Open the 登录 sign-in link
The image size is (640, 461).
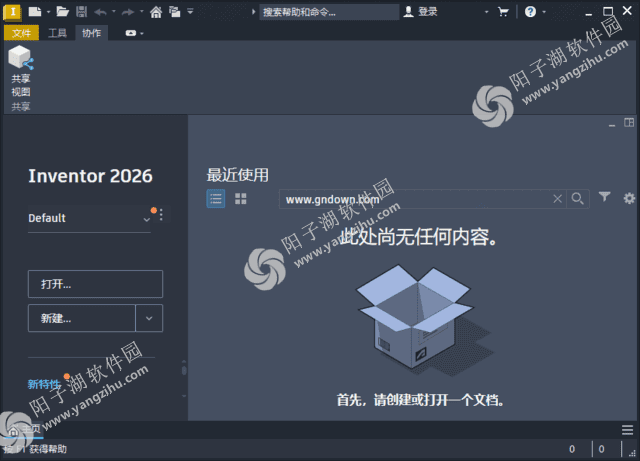click(428, 12)
